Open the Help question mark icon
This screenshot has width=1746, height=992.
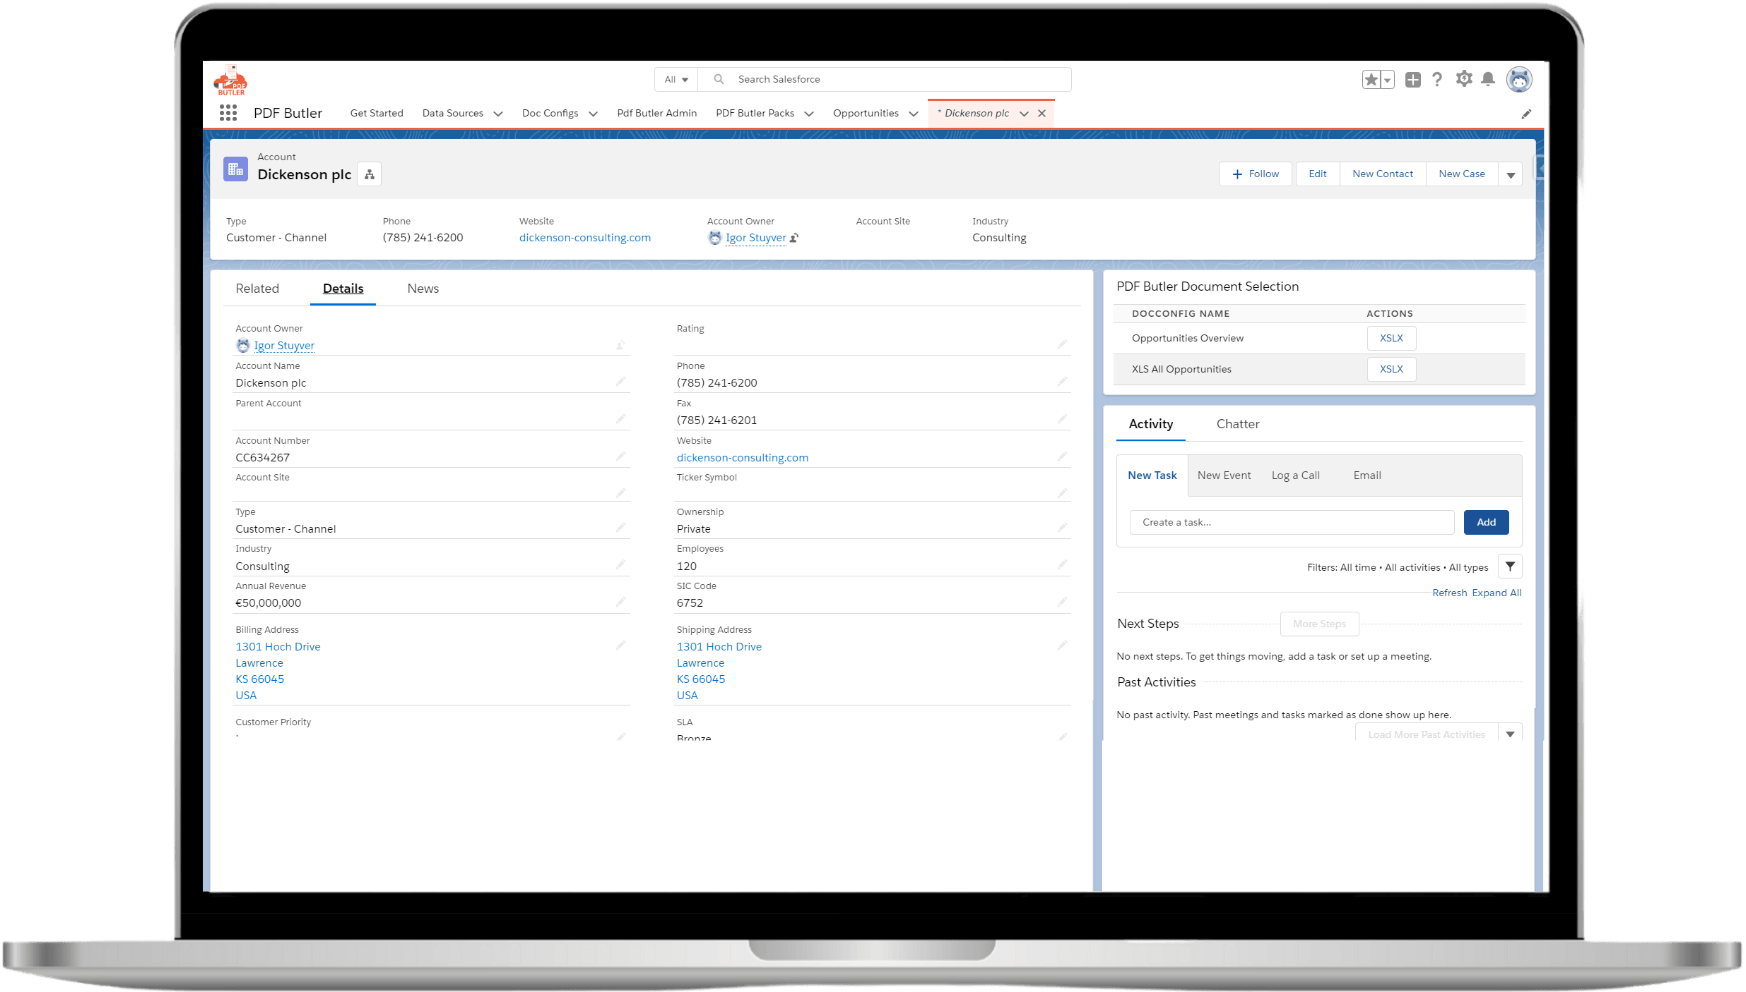click(1437, 80)
